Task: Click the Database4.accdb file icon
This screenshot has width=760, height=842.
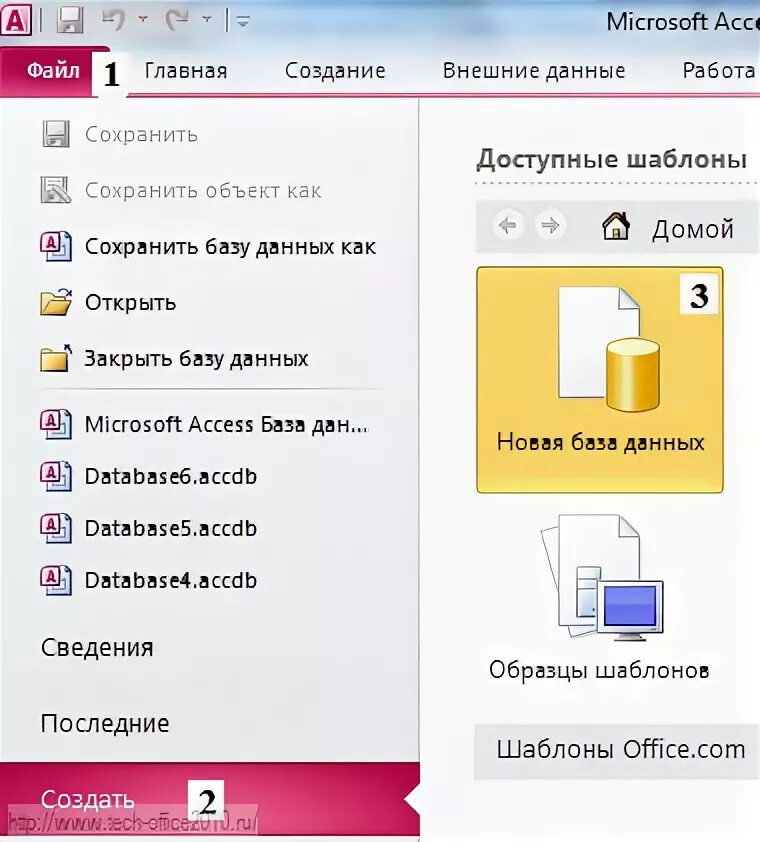Action: (x=56, y=580)
